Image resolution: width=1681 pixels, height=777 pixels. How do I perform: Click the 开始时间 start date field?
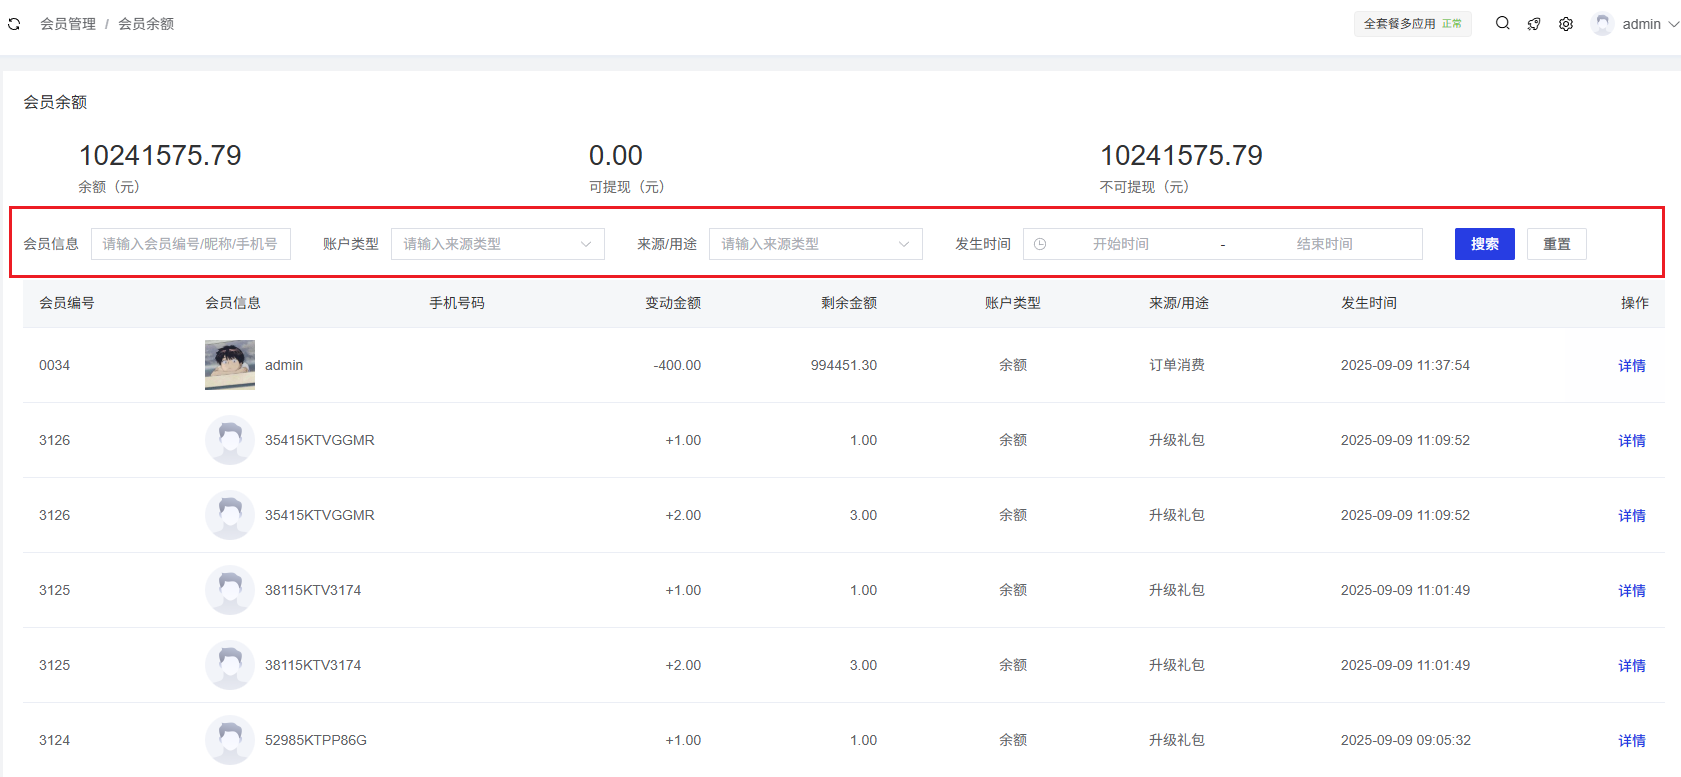click(1120, 244)
